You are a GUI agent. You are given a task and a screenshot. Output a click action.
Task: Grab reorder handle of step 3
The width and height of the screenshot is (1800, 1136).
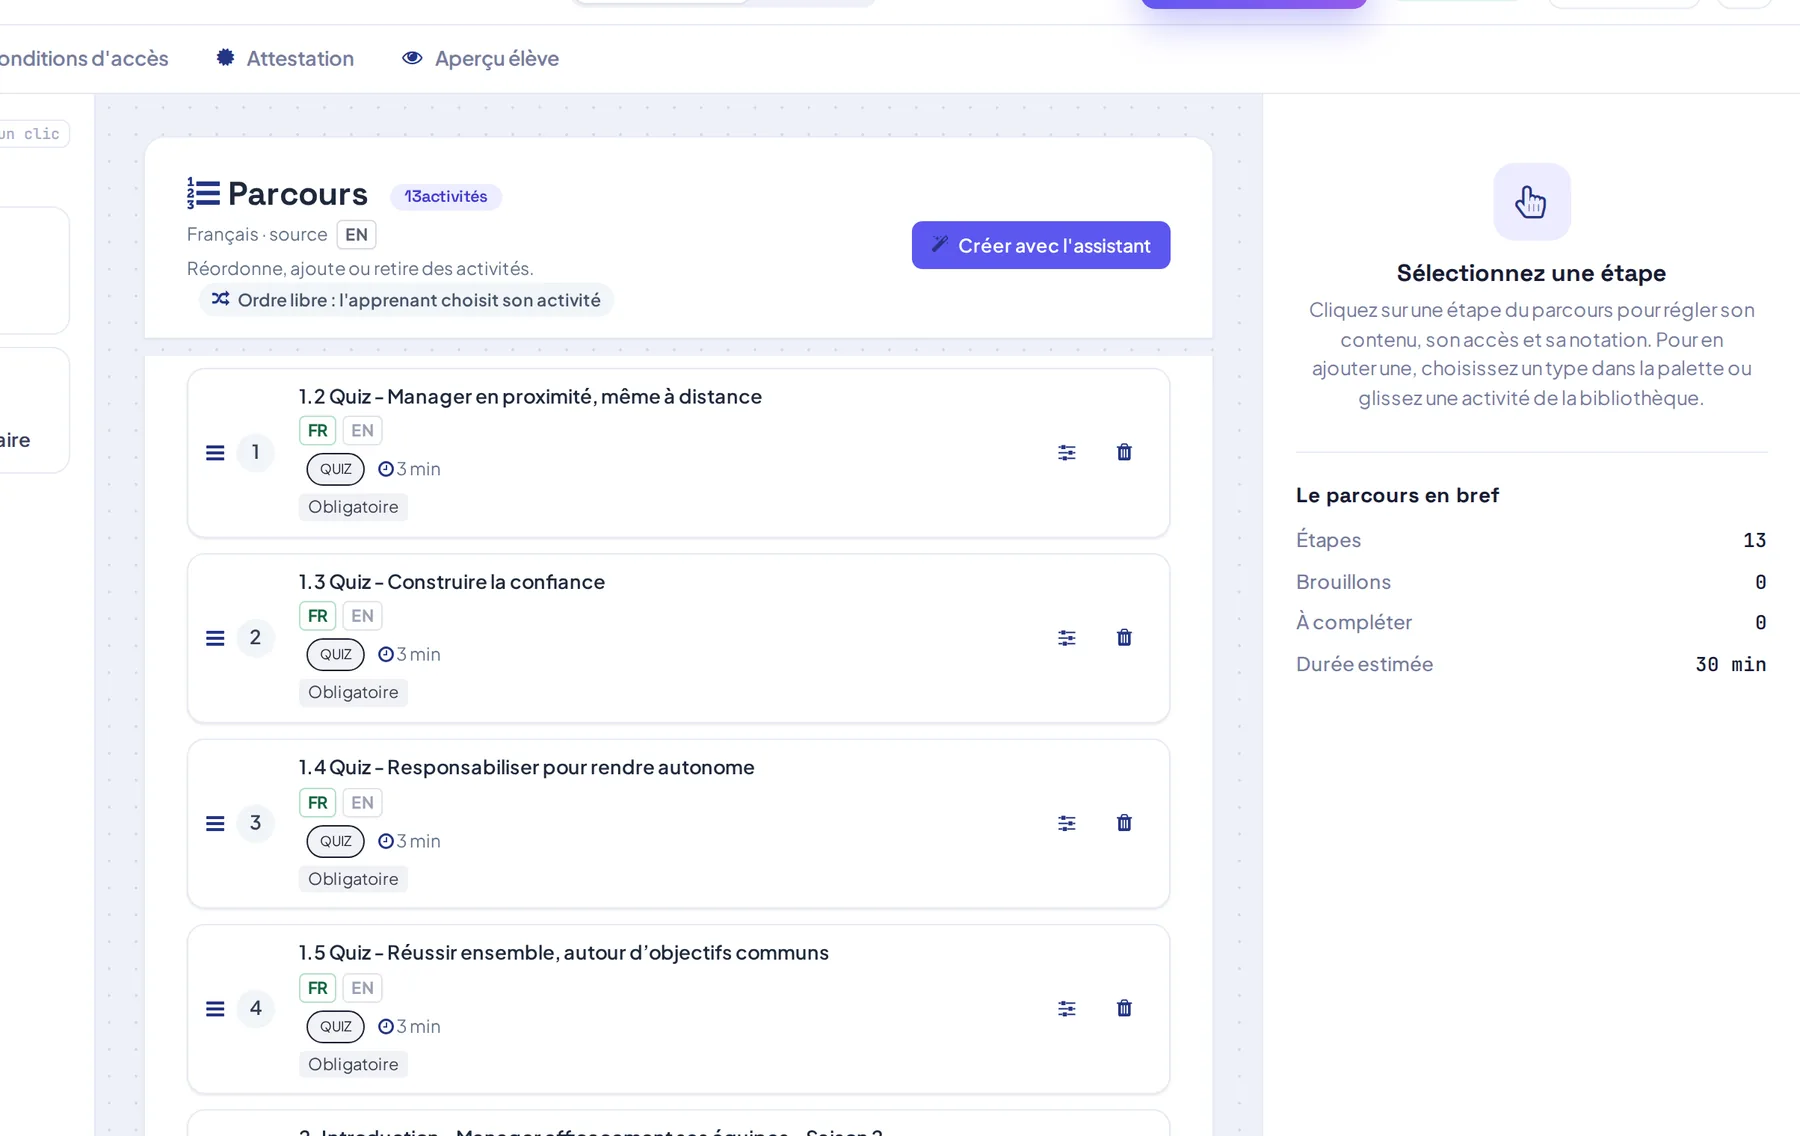(x=215, y=823)
